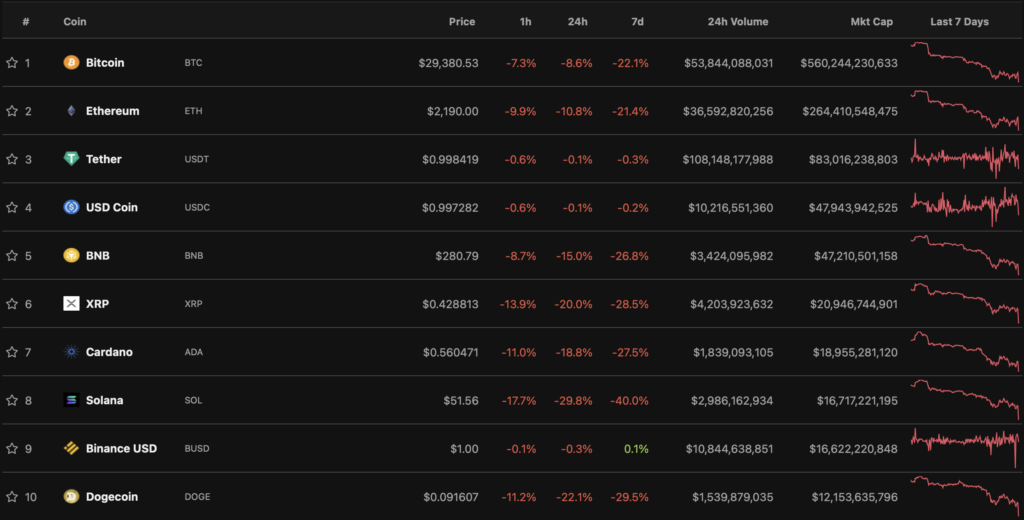
Task: Add Binance USD to favorites star
Action: (12, 449)
